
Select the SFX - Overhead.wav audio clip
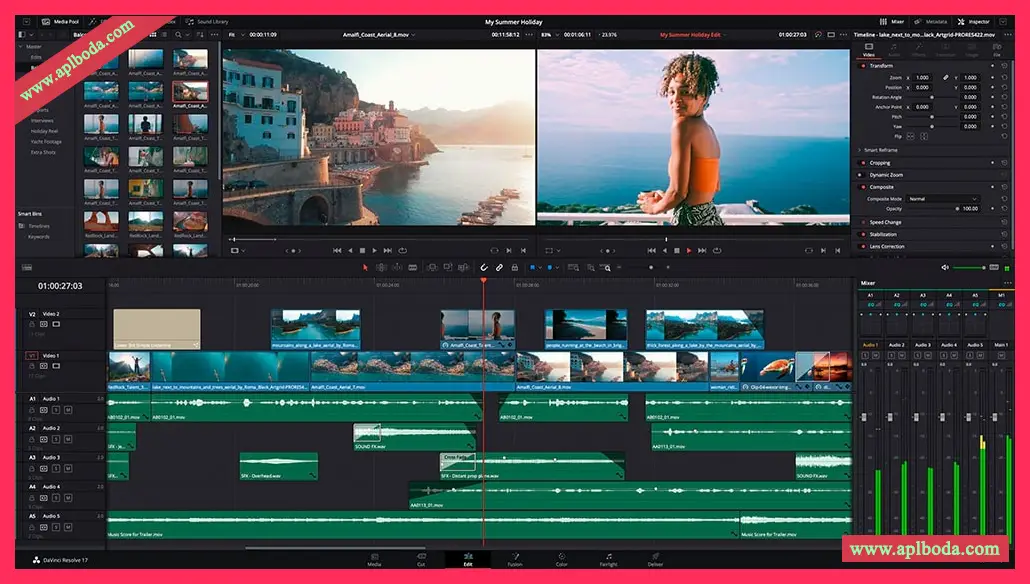point(278,466)
